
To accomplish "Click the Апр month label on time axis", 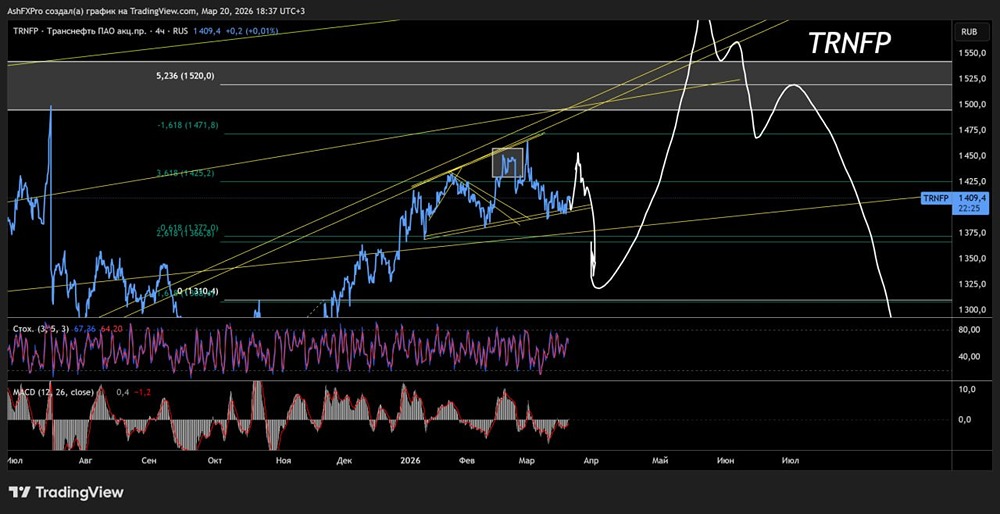I will pyautogui.click(x=591, y=459).
